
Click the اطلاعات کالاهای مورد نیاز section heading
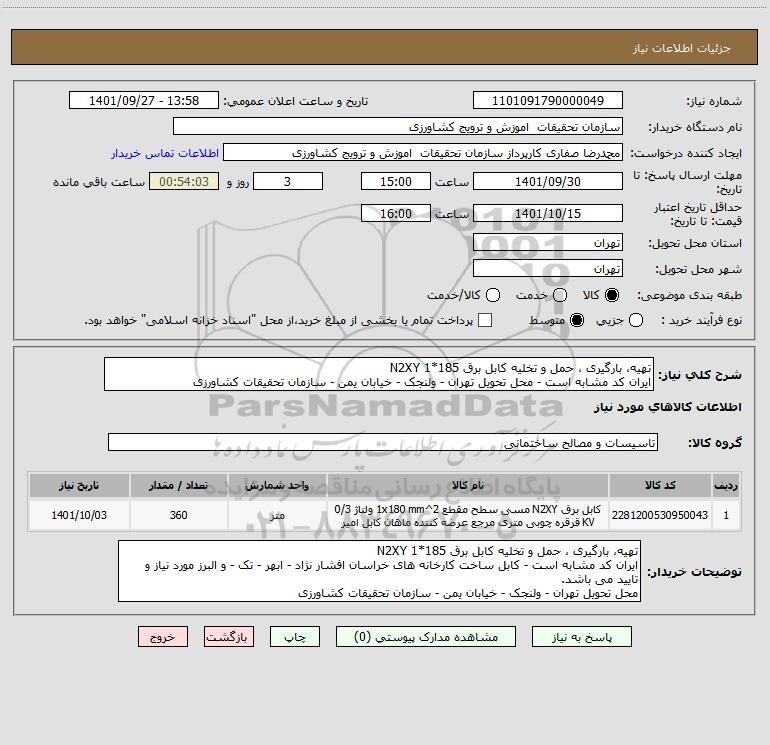coord(667,407)
